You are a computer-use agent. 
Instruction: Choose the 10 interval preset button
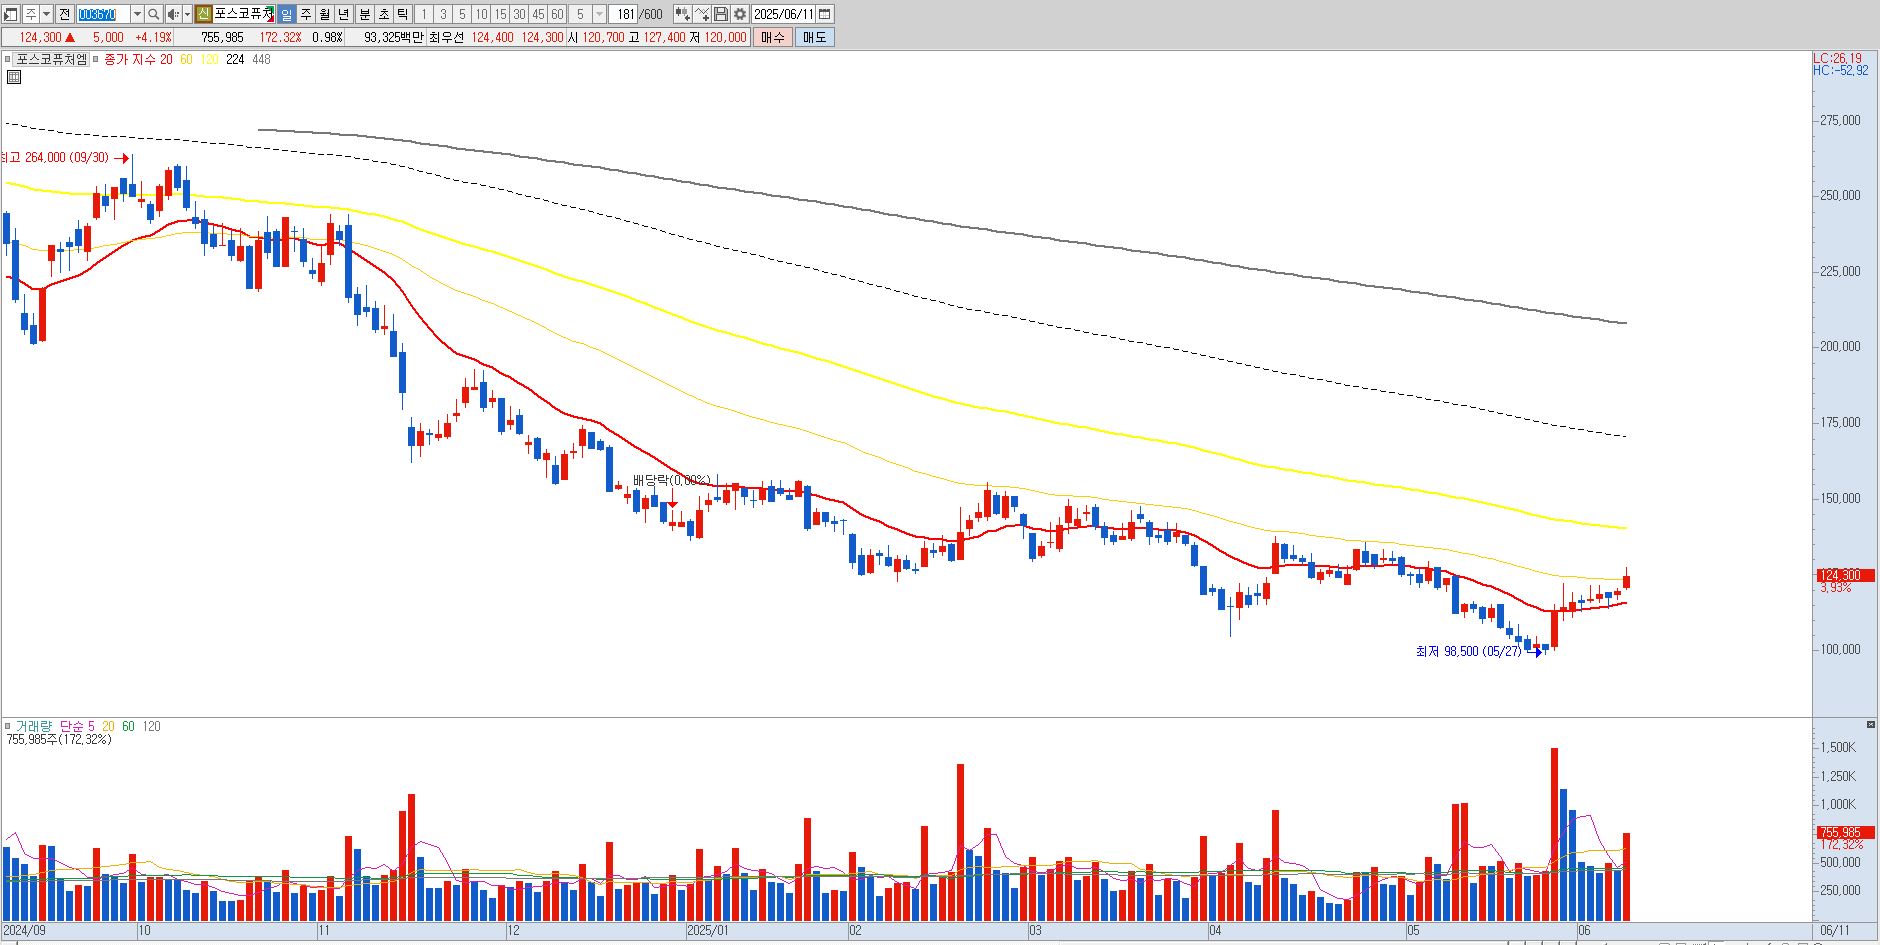(481, 14)
